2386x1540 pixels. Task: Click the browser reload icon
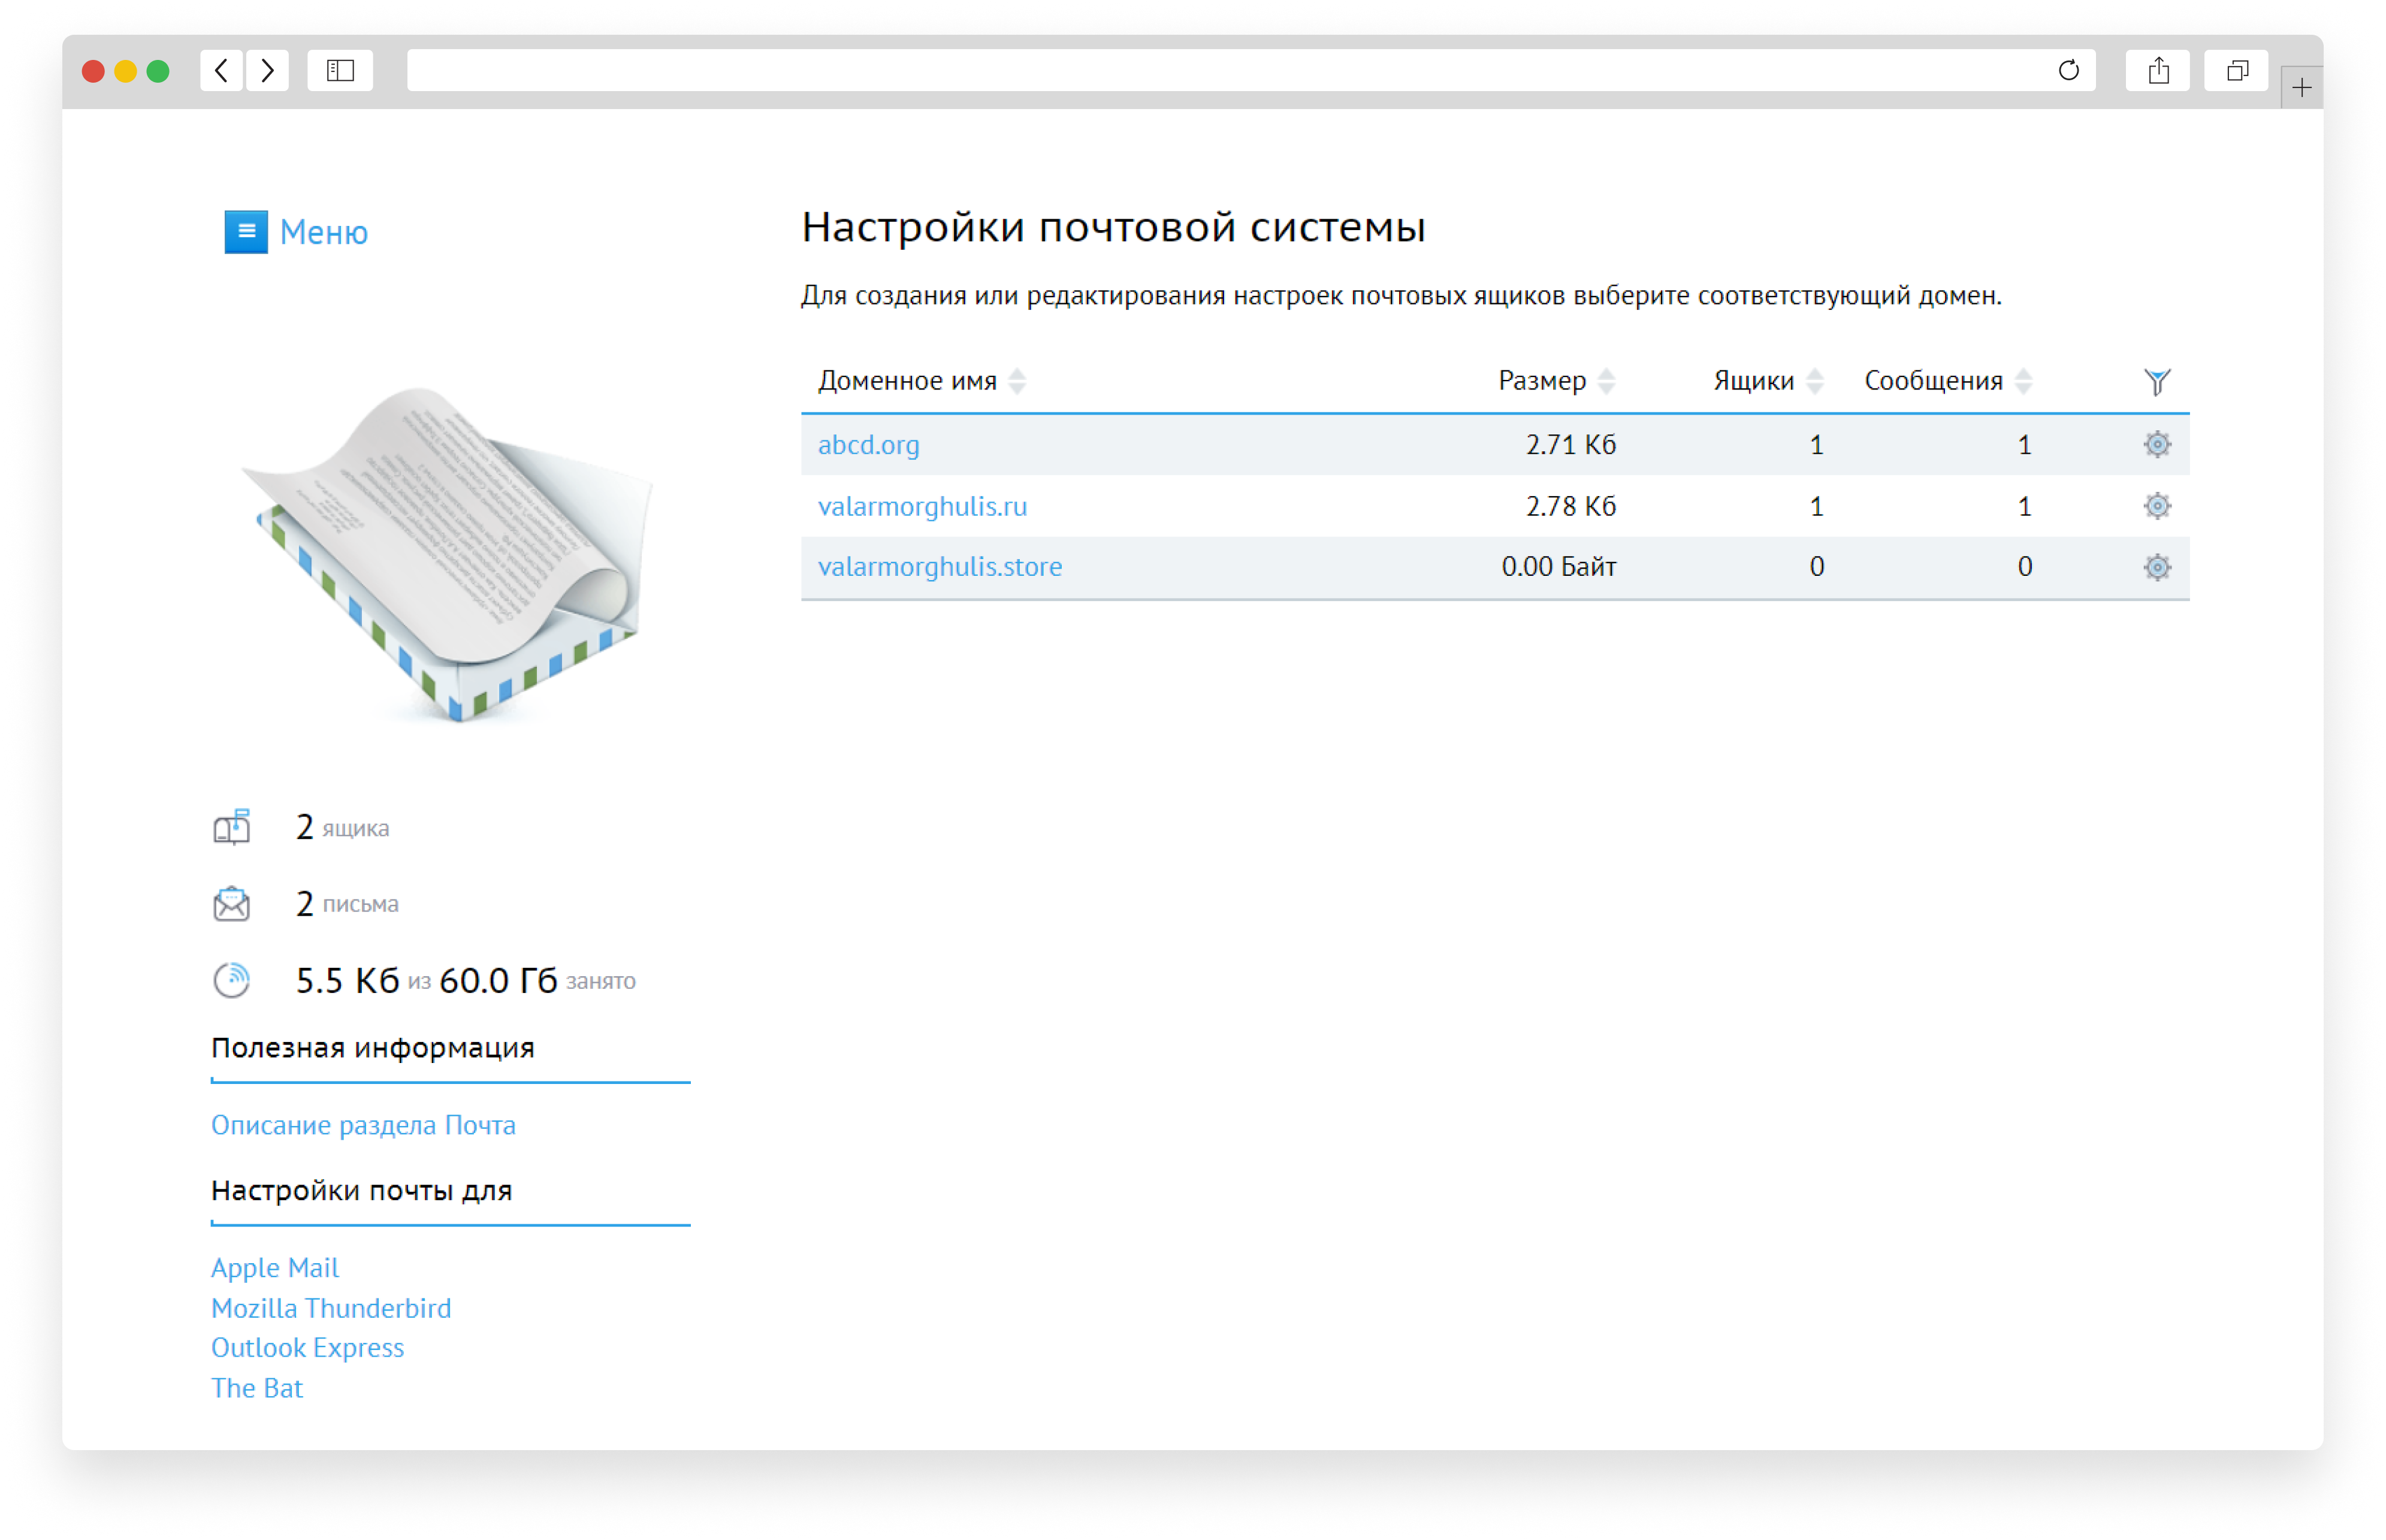2067,70
